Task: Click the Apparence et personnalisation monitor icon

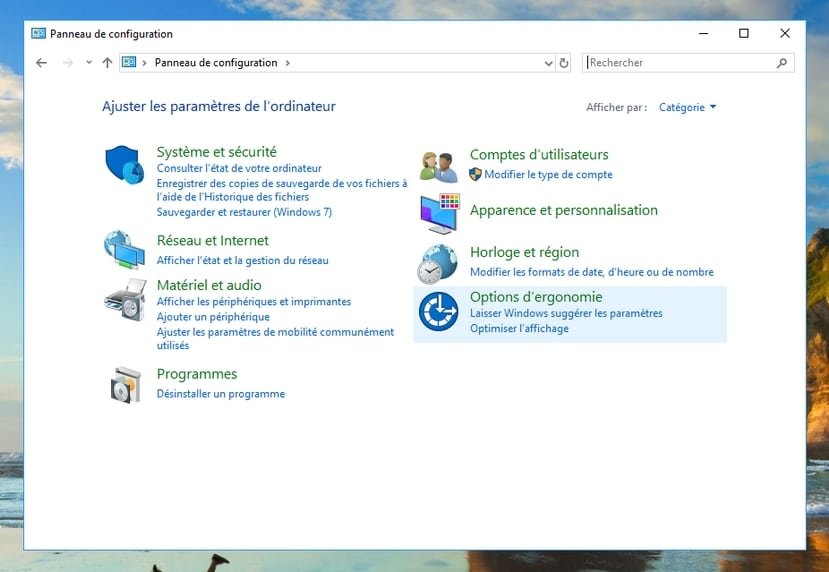Action: click(440, 214)
